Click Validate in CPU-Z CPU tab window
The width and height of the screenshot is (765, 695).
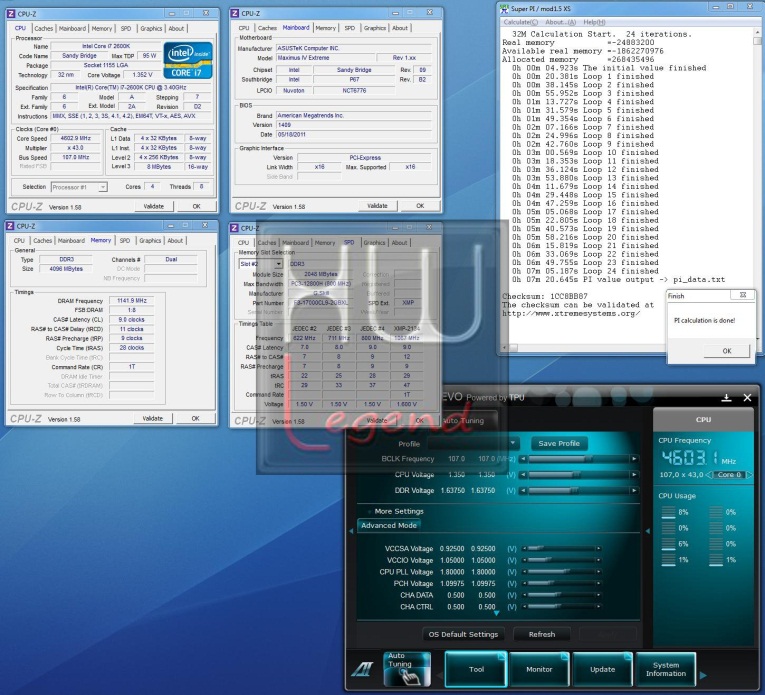point(154,206)
